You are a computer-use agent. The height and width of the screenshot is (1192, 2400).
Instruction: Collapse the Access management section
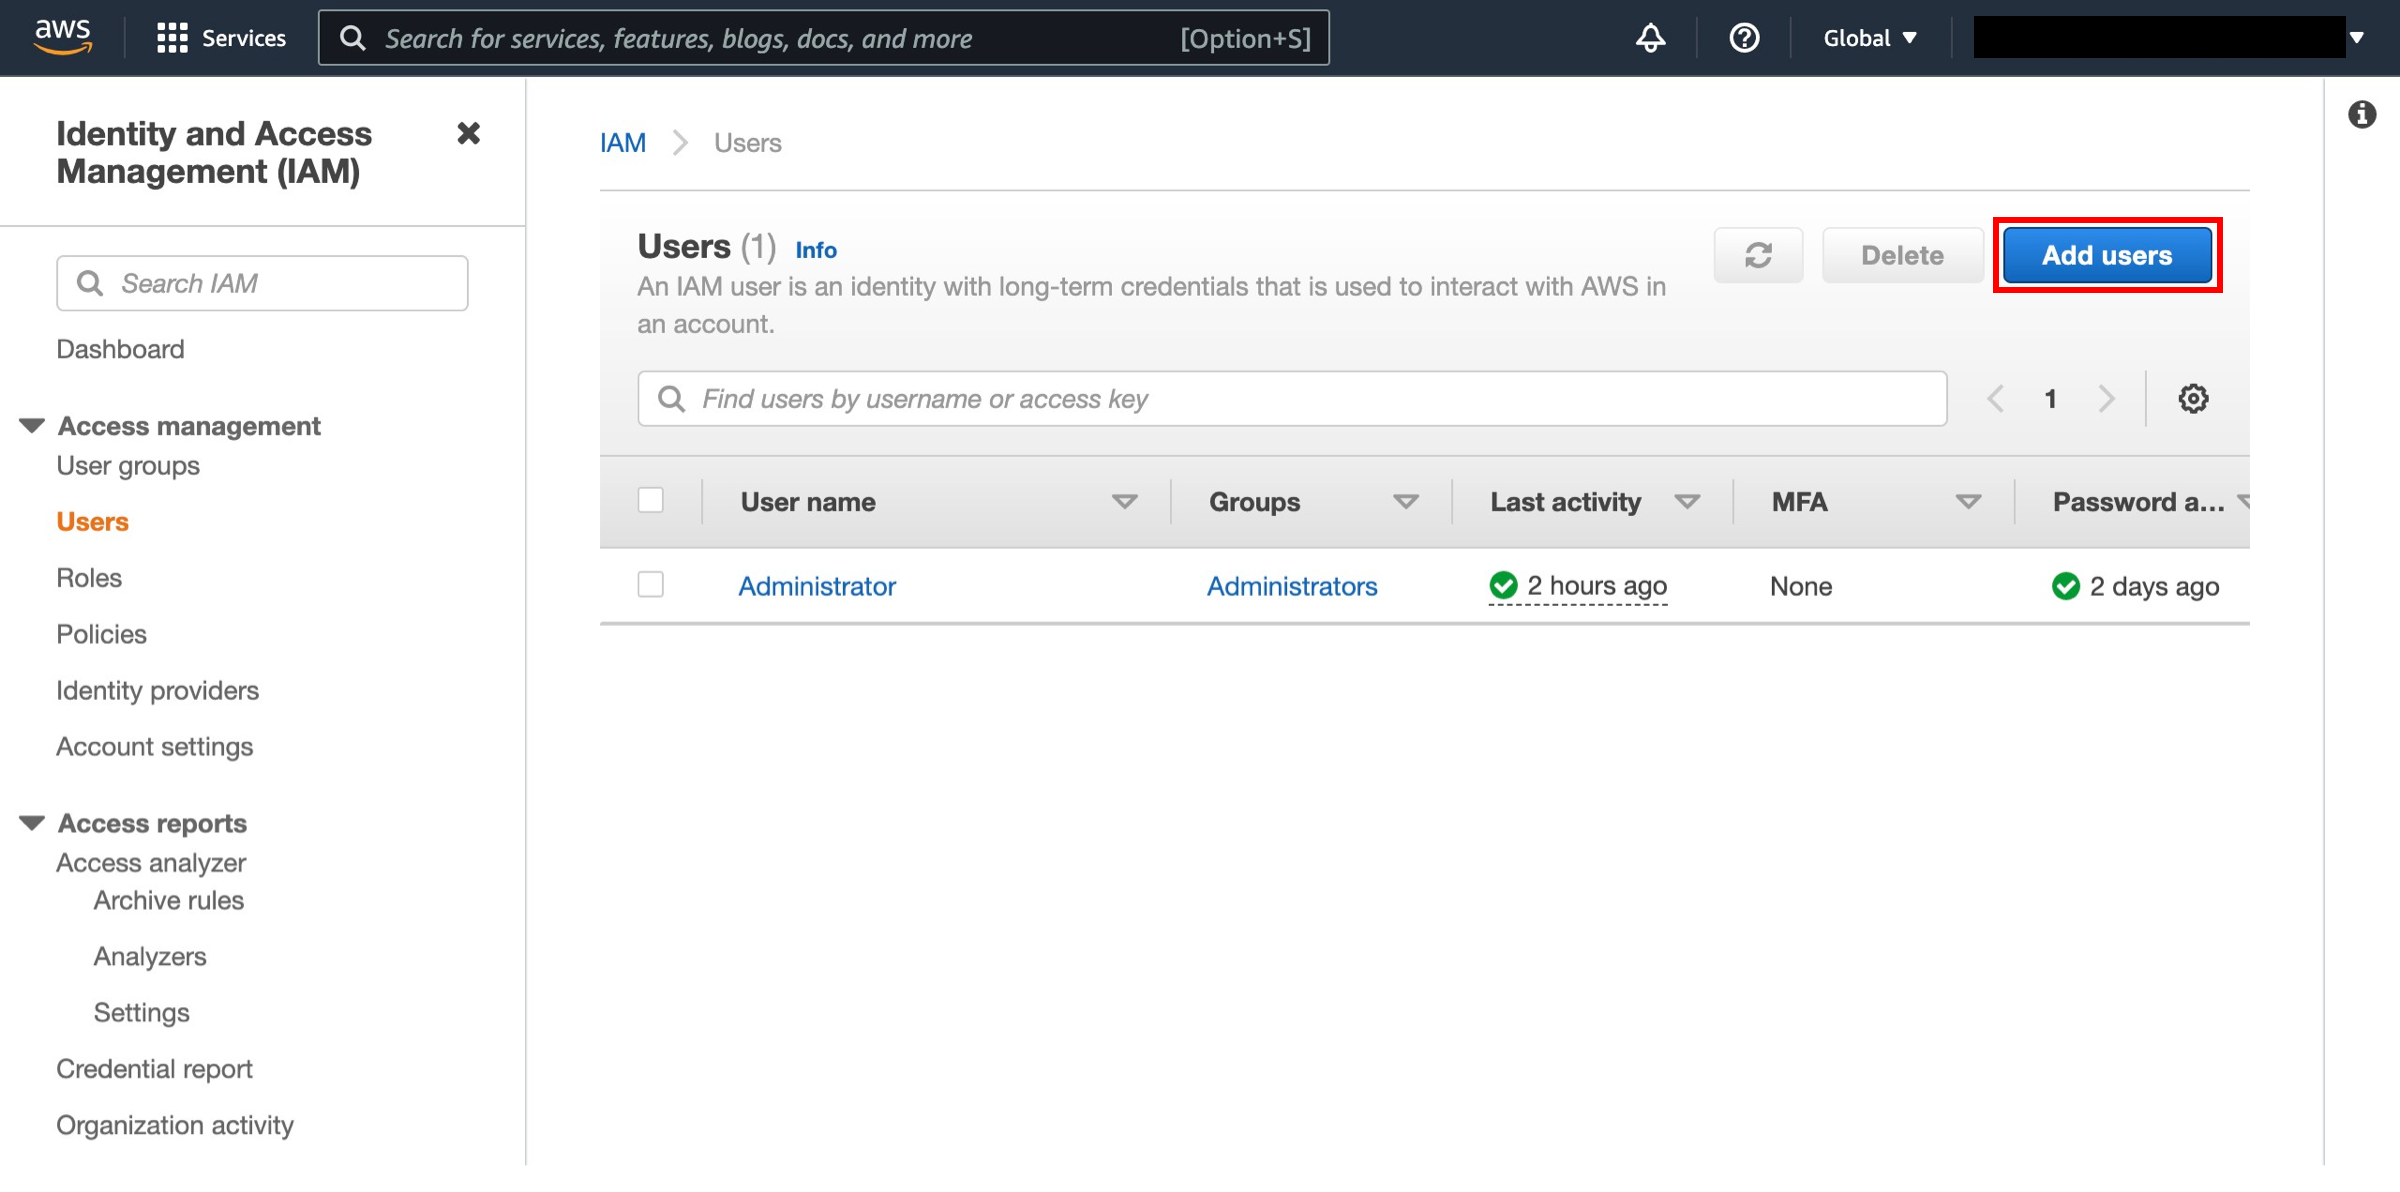click(32, 426)
